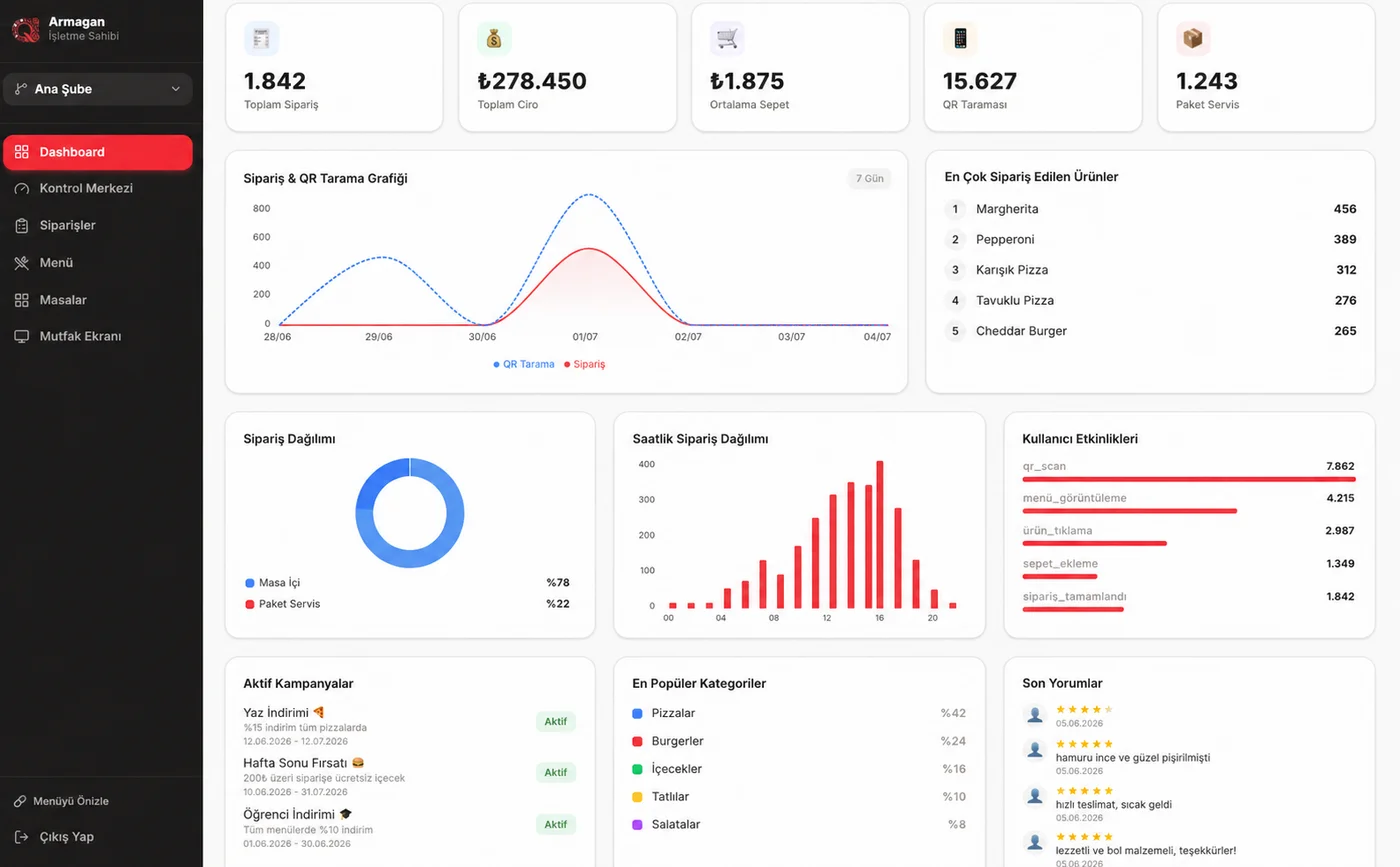The height and width of the screenshot is (867, 1400).
Task: Click the Pizzalar blue category swatch
Action: point(637,713)
